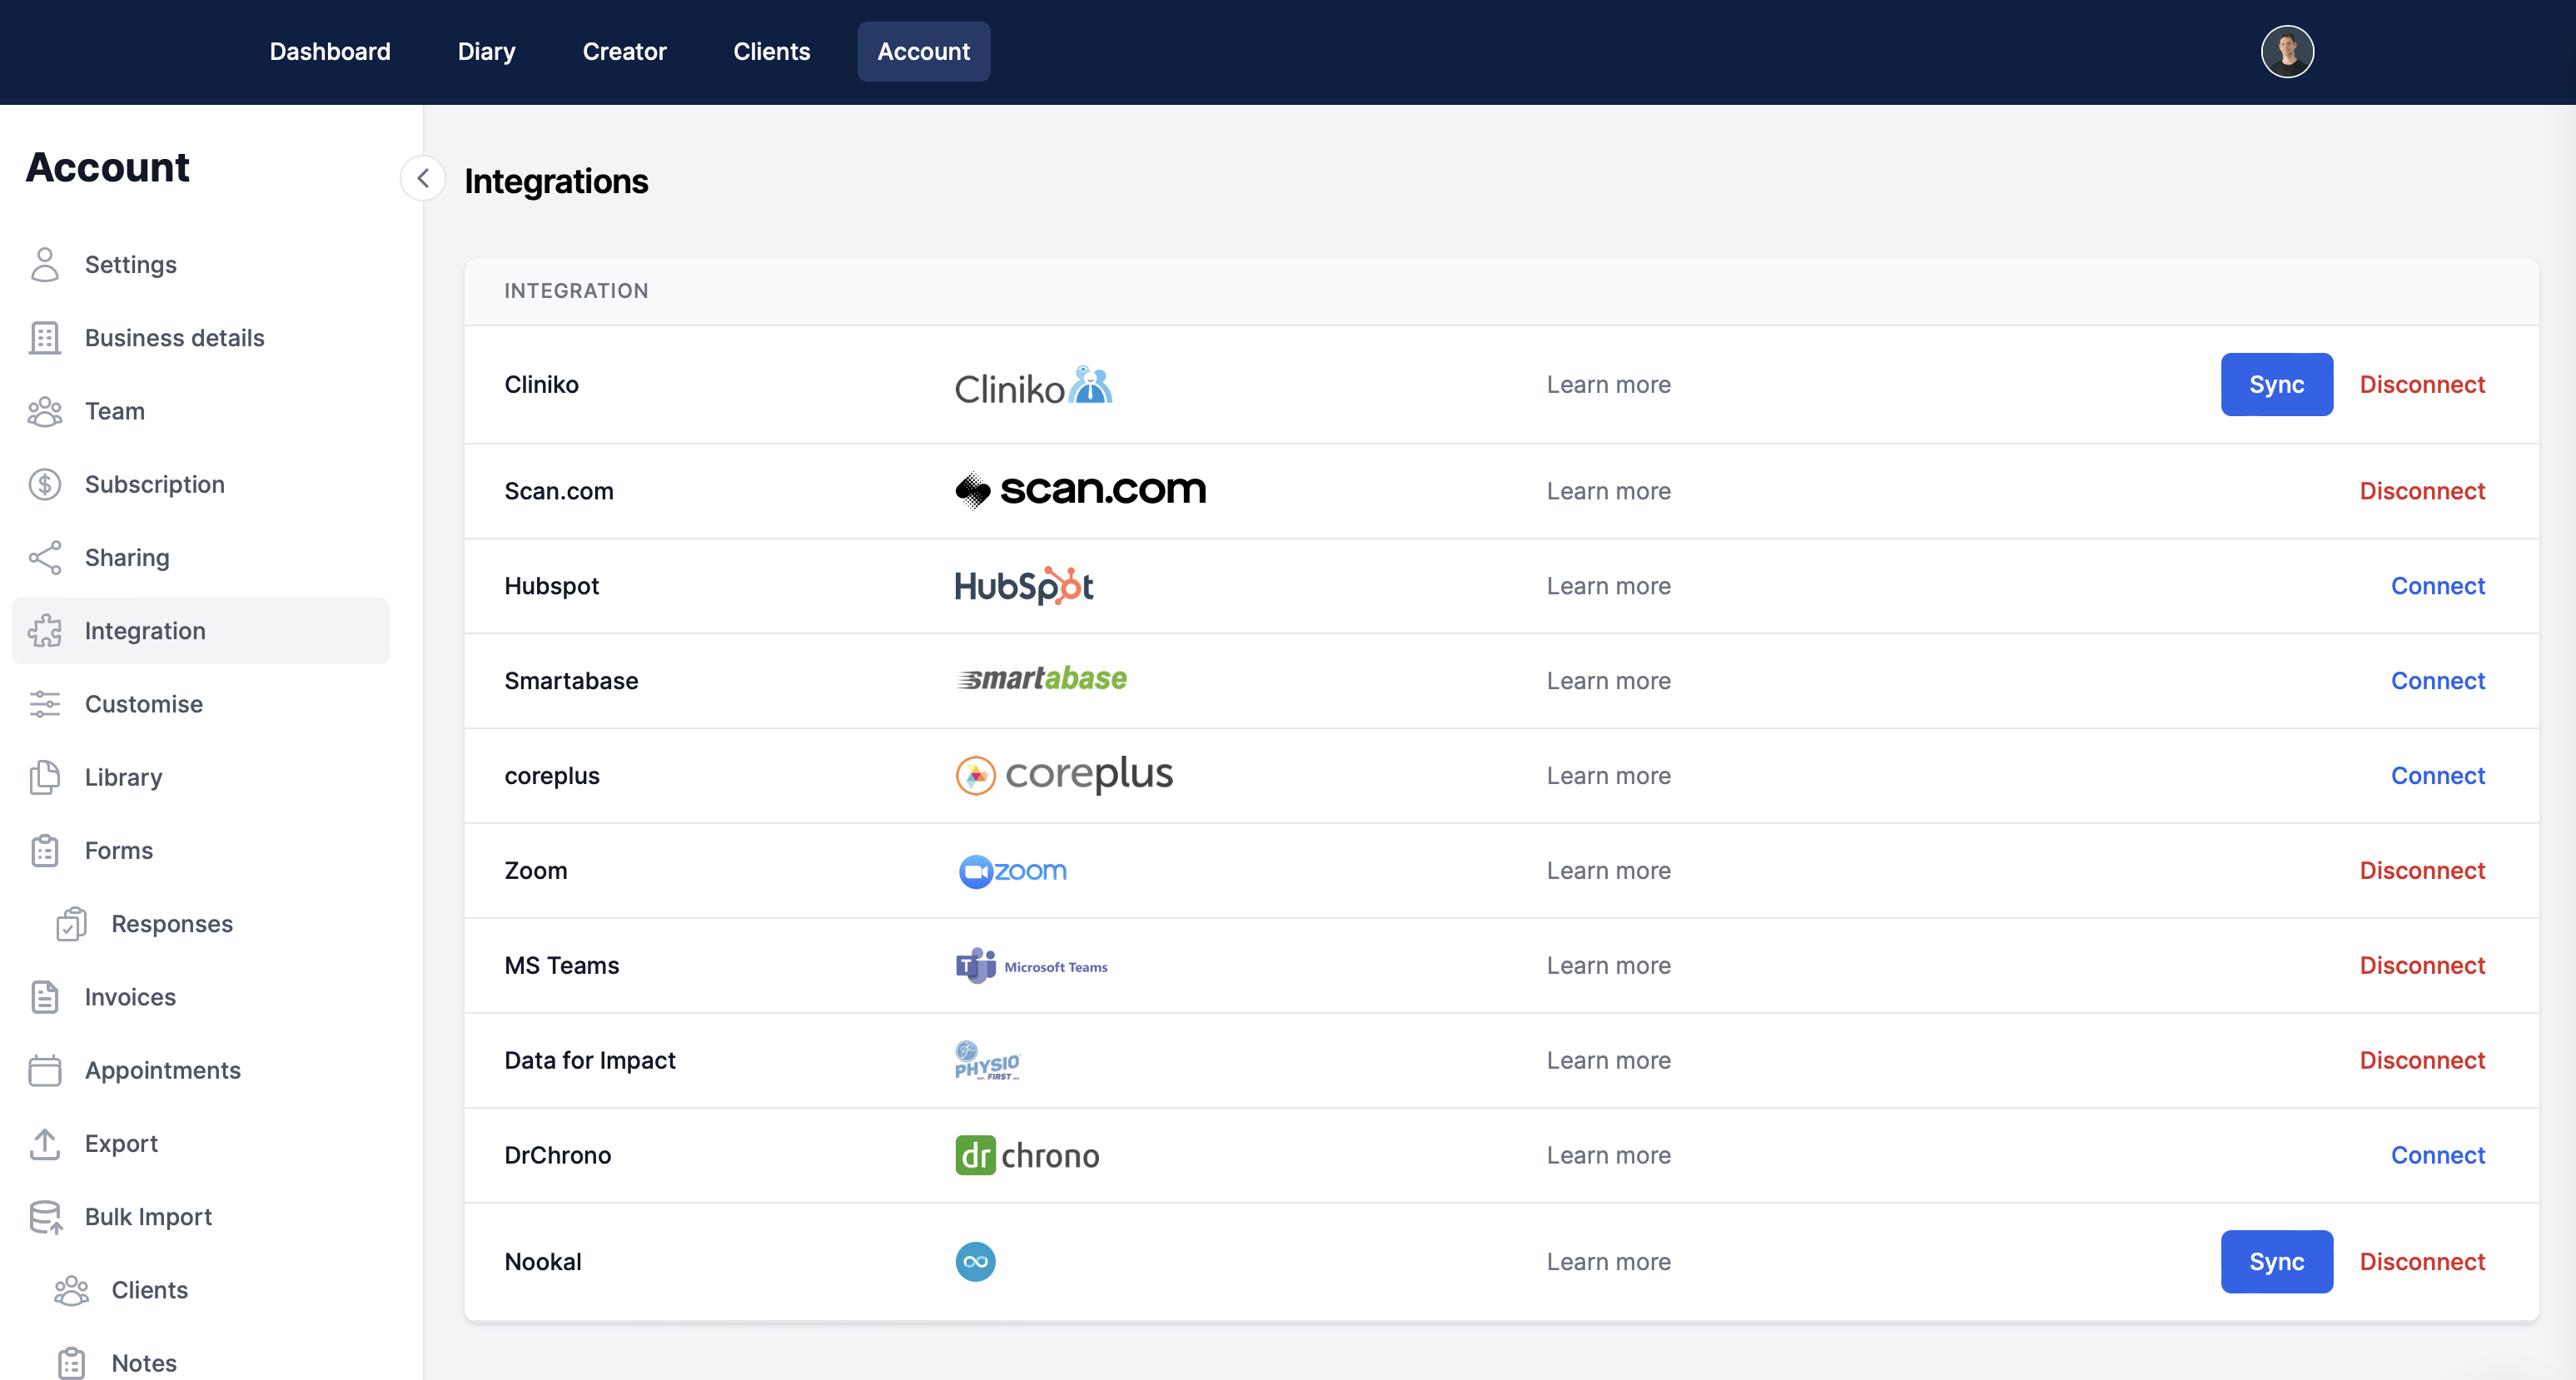
Task: Go to the Diary tab
Action: tap(486, 52)
